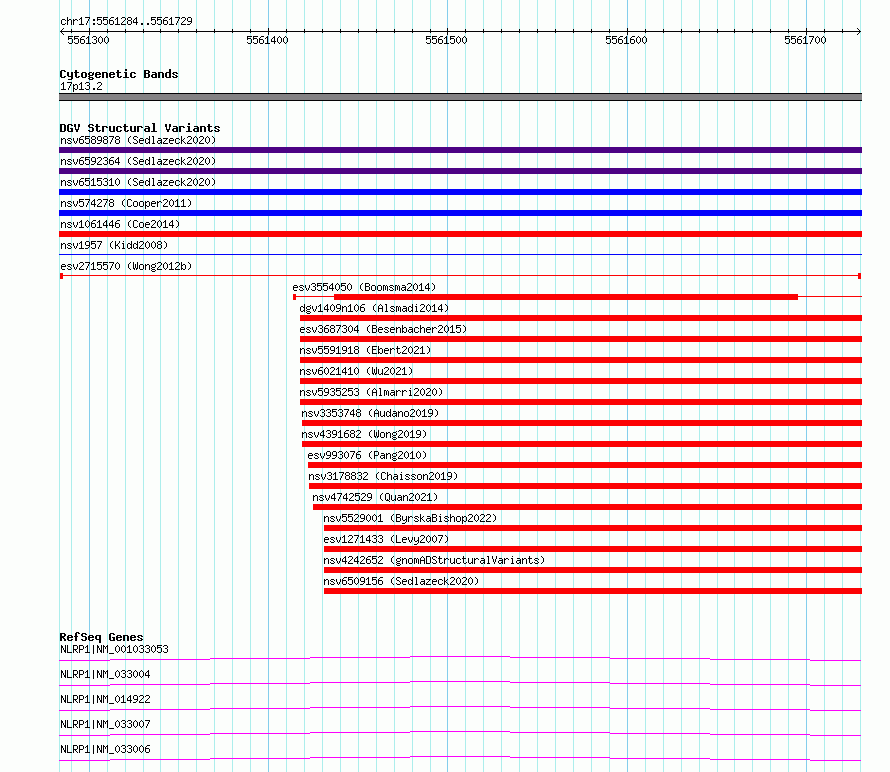This screenshot has height=772, width=890.
Task: Click the red bar under esv993076
Action: click(x=585, y=465)
